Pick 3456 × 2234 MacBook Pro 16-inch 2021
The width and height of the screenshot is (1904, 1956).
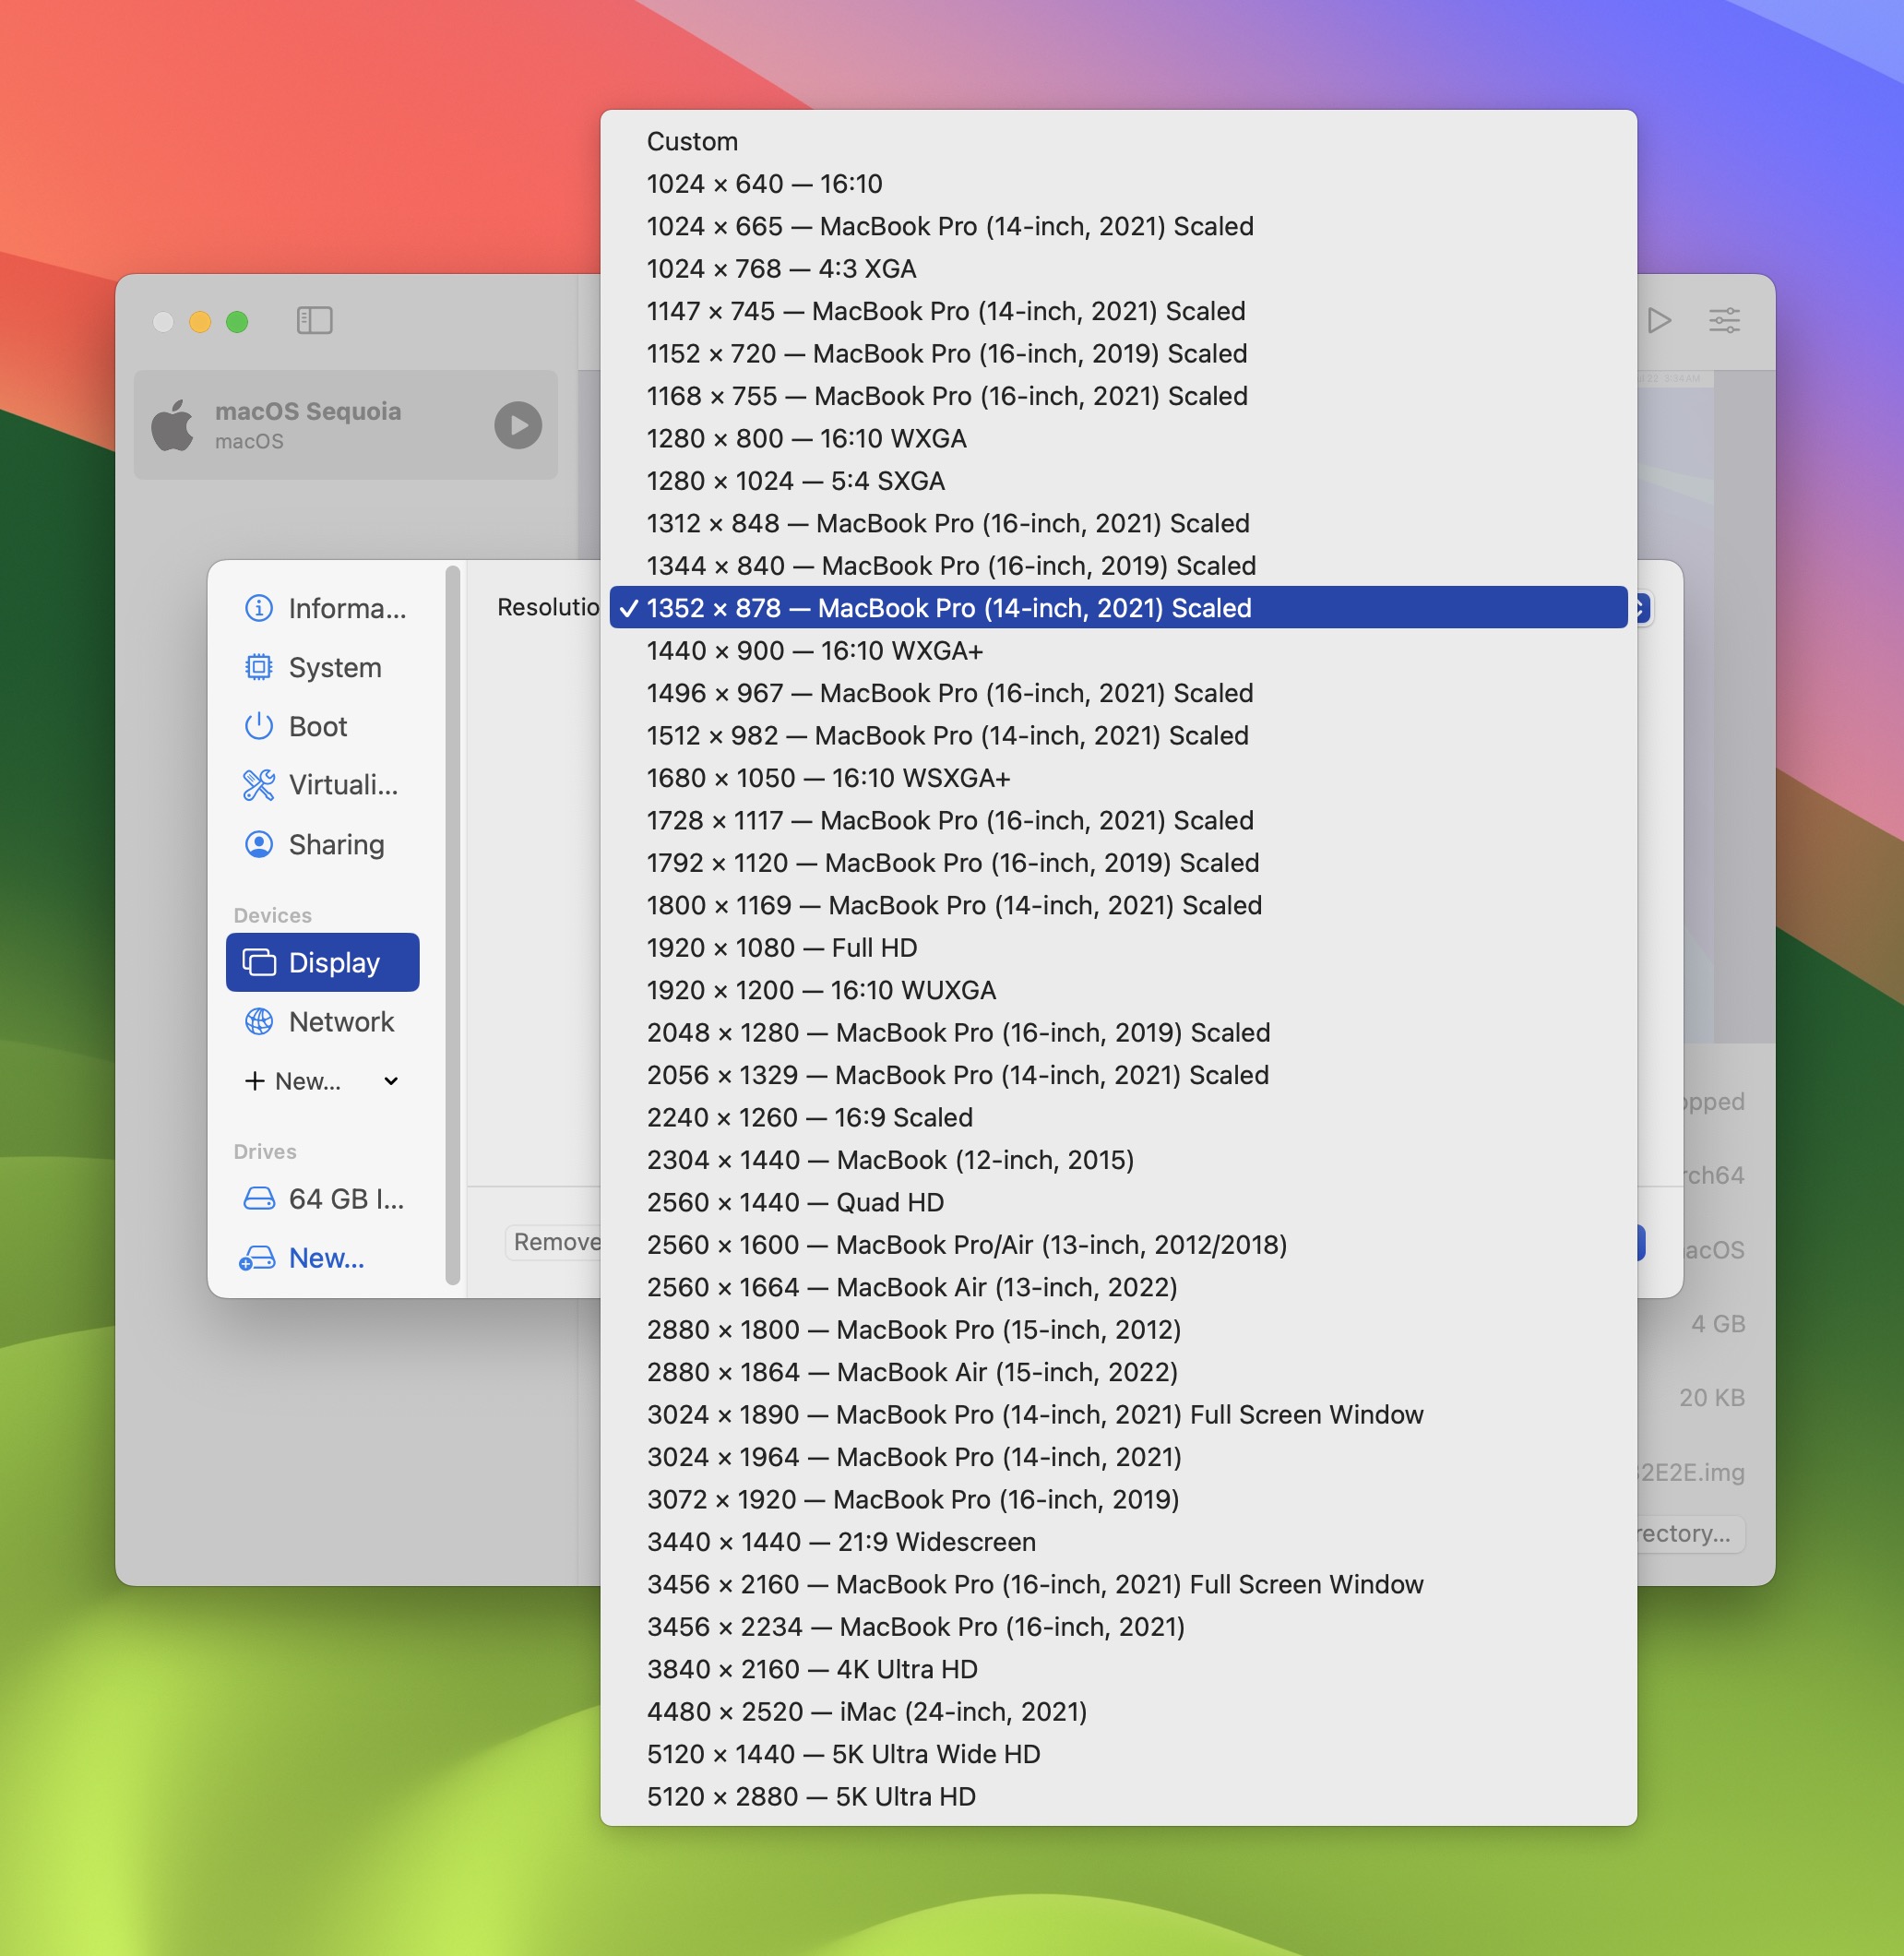click(x=1118, y=1627)
